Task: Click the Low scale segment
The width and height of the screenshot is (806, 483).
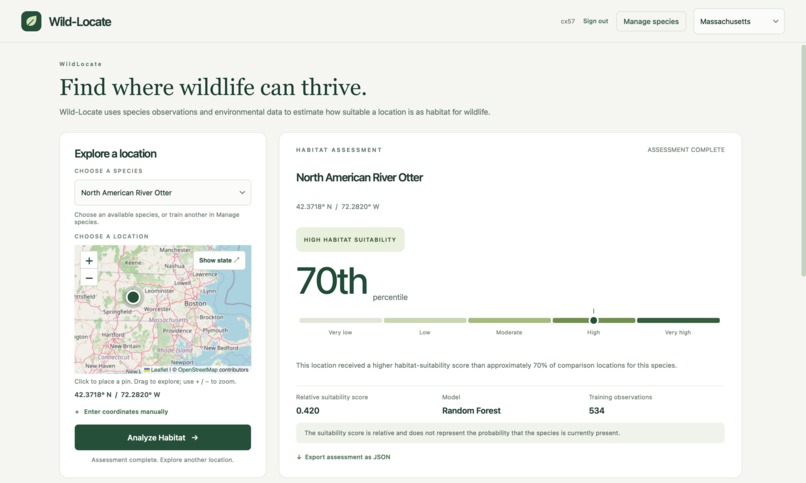Action: (x=425, y=321)
